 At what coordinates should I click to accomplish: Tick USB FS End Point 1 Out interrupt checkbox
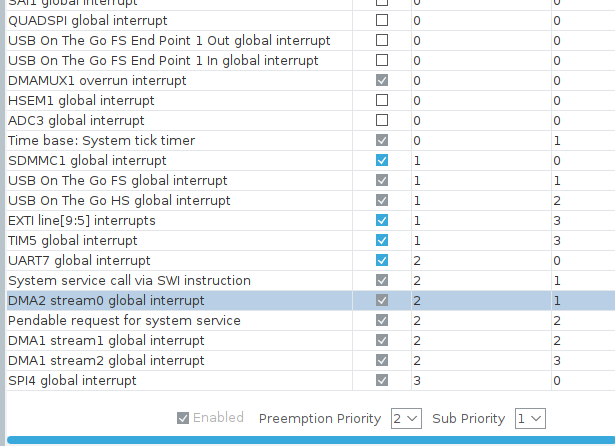pyautogui.click(x=382, y=40)
